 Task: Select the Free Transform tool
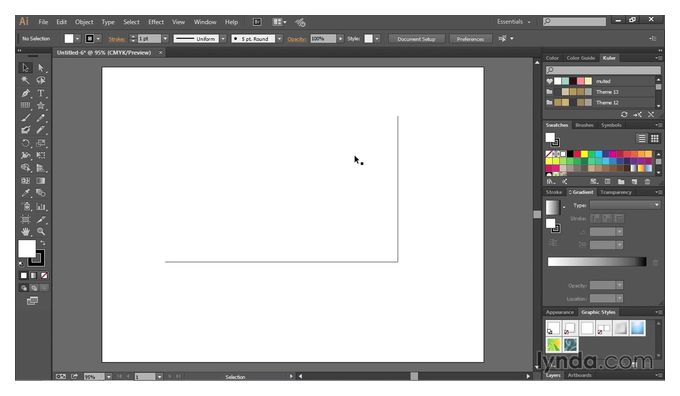41,155
